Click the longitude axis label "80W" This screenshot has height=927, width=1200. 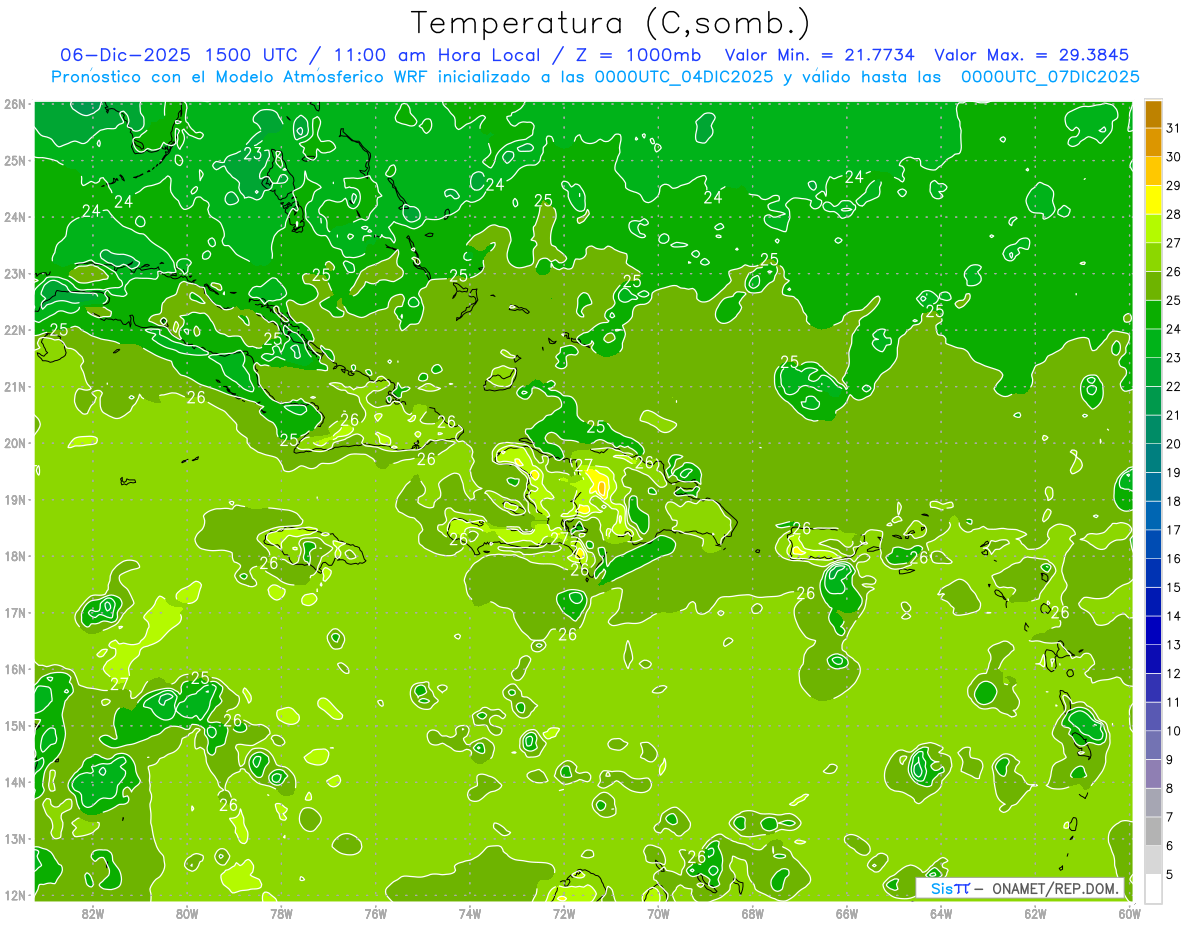[187, 914]
